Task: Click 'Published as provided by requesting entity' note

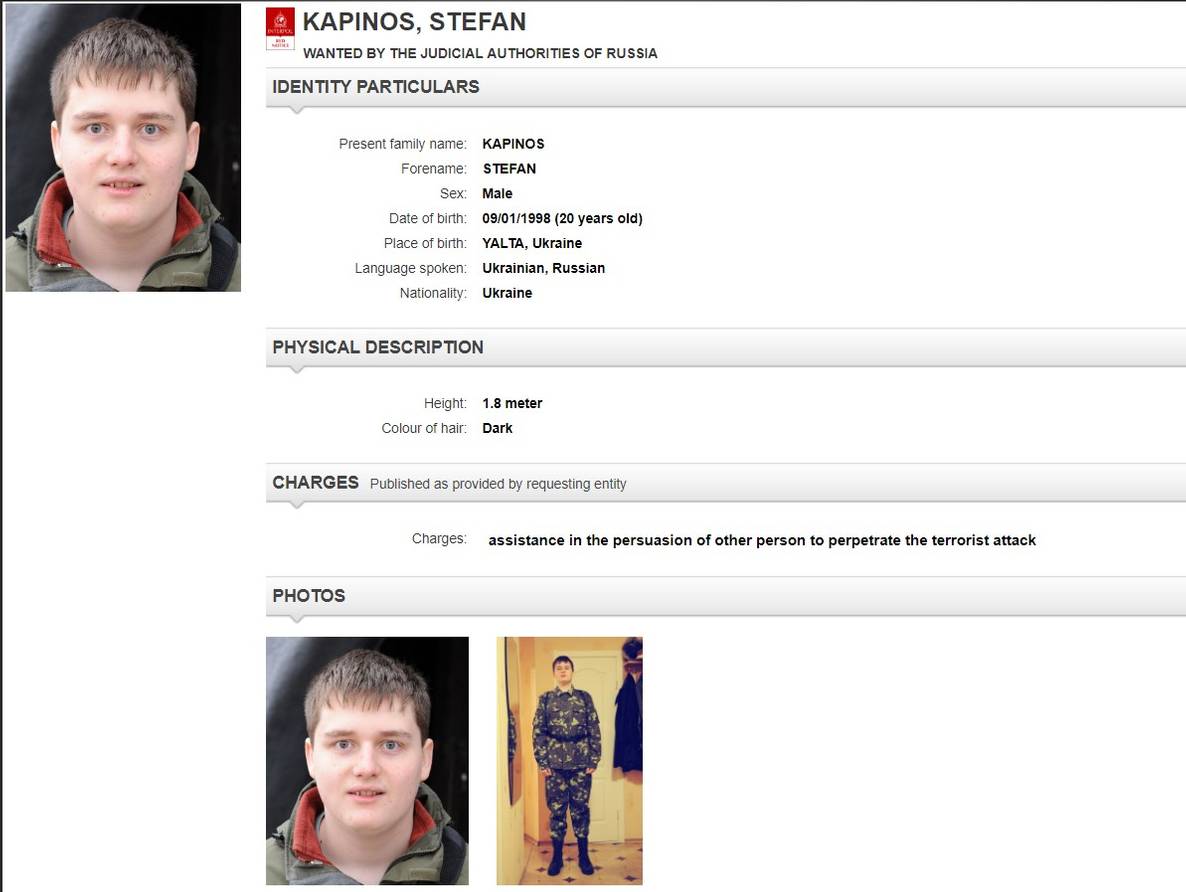Action: [498, 484]
